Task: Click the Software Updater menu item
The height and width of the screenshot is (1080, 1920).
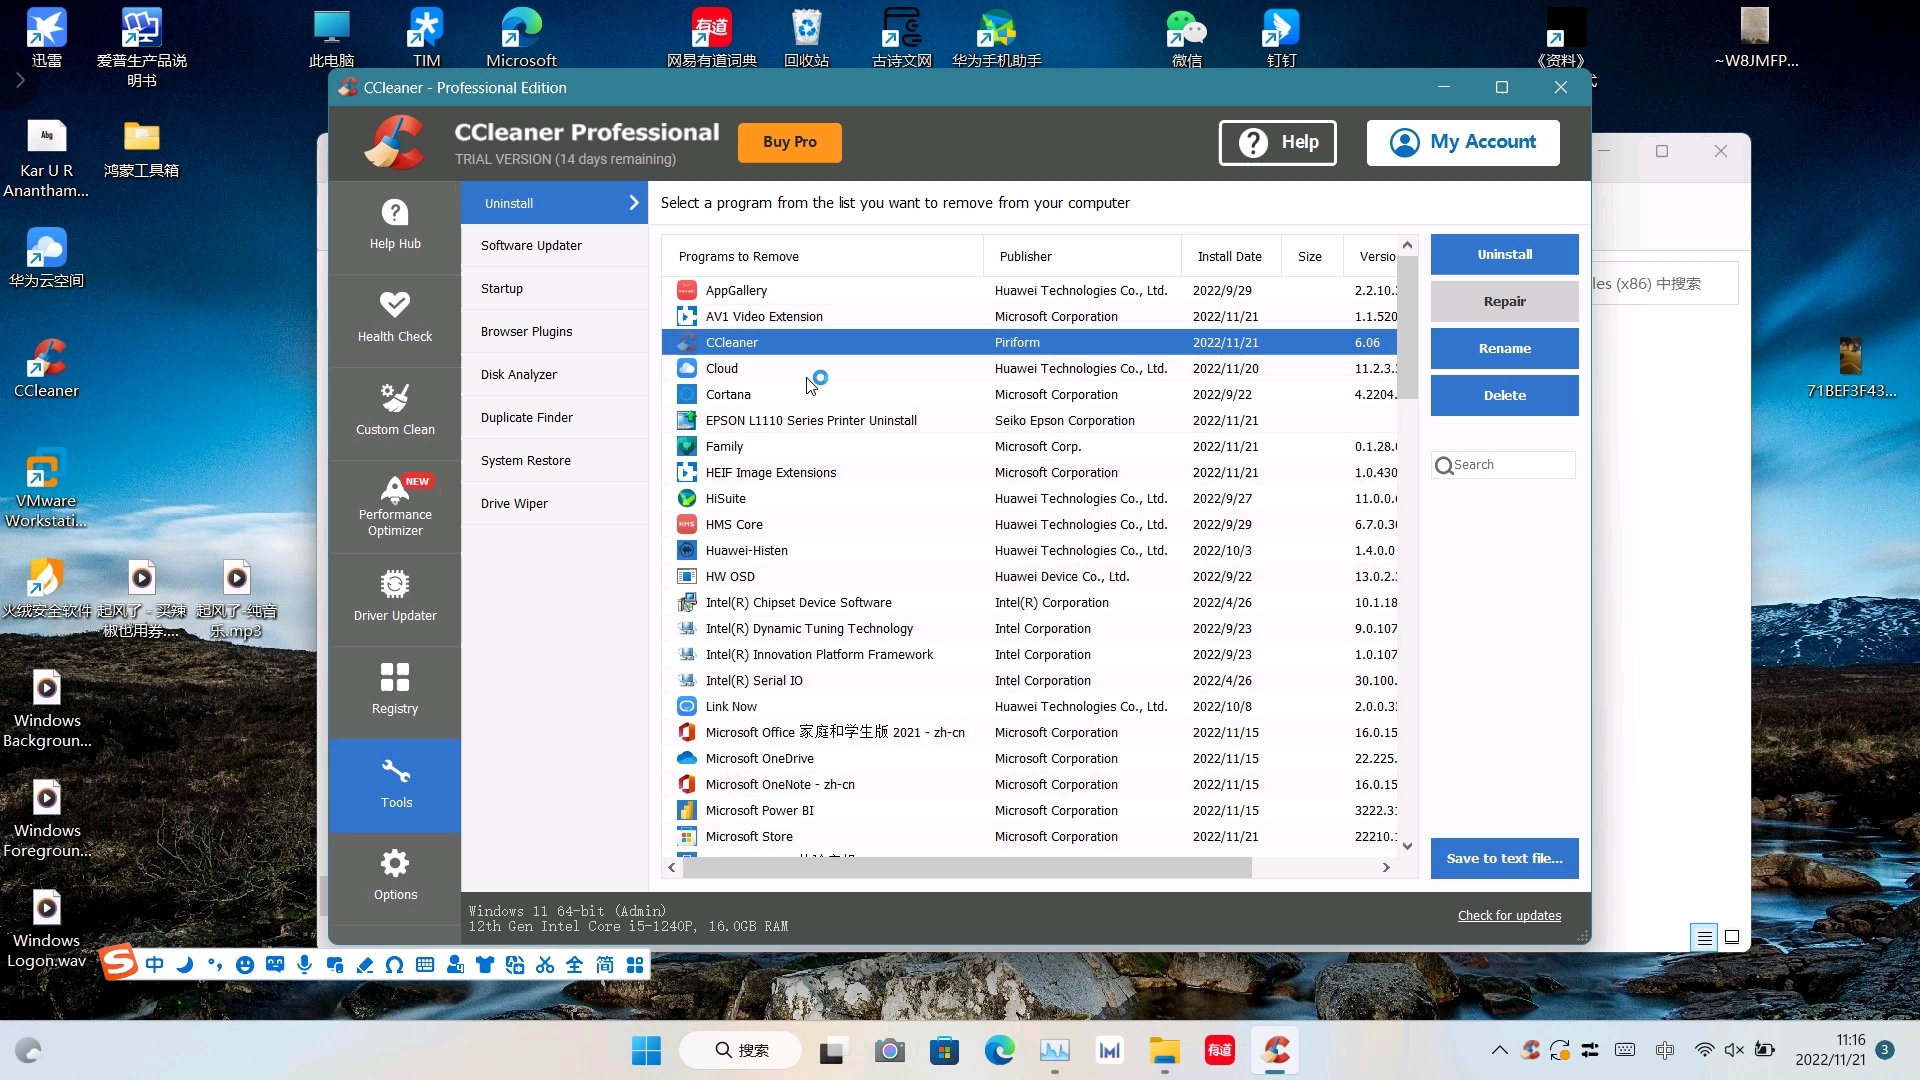Action: click(x=531, y=245)
